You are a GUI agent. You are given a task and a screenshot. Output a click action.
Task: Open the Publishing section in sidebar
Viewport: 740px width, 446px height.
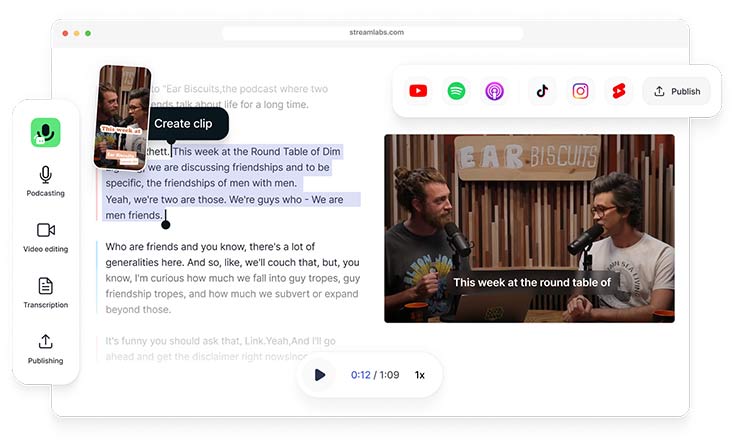coord(46,349)
